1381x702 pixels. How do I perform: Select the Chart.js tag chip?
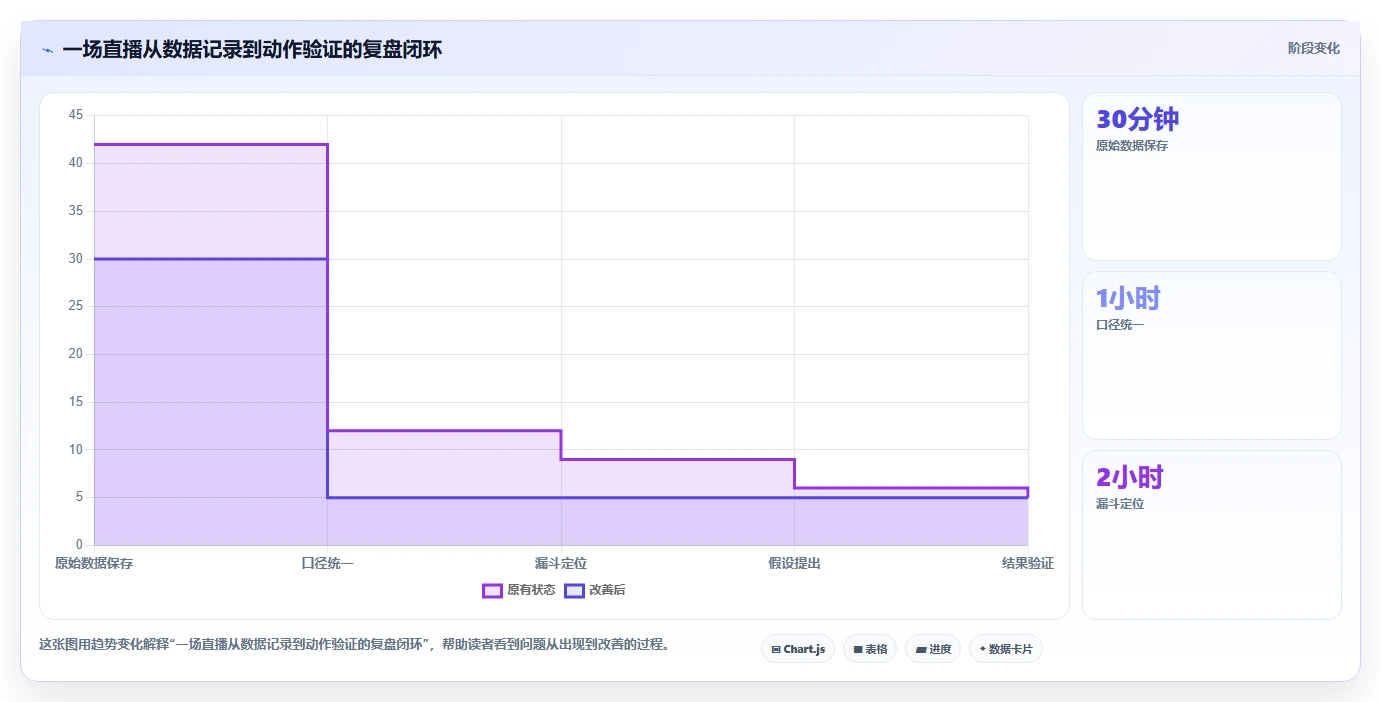tap(798, 649)
